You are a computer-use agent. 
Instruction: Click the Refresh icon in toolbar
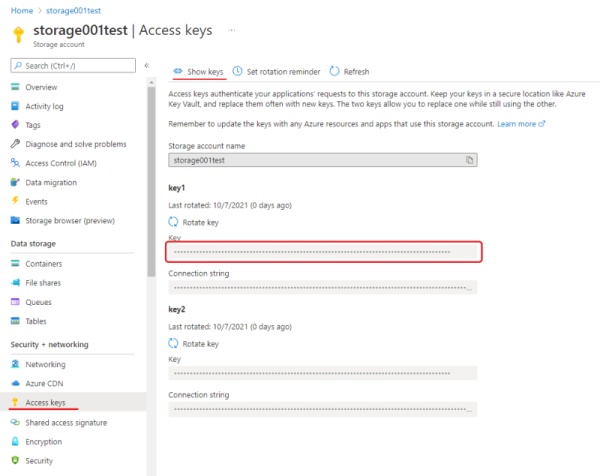pos(335,72)
